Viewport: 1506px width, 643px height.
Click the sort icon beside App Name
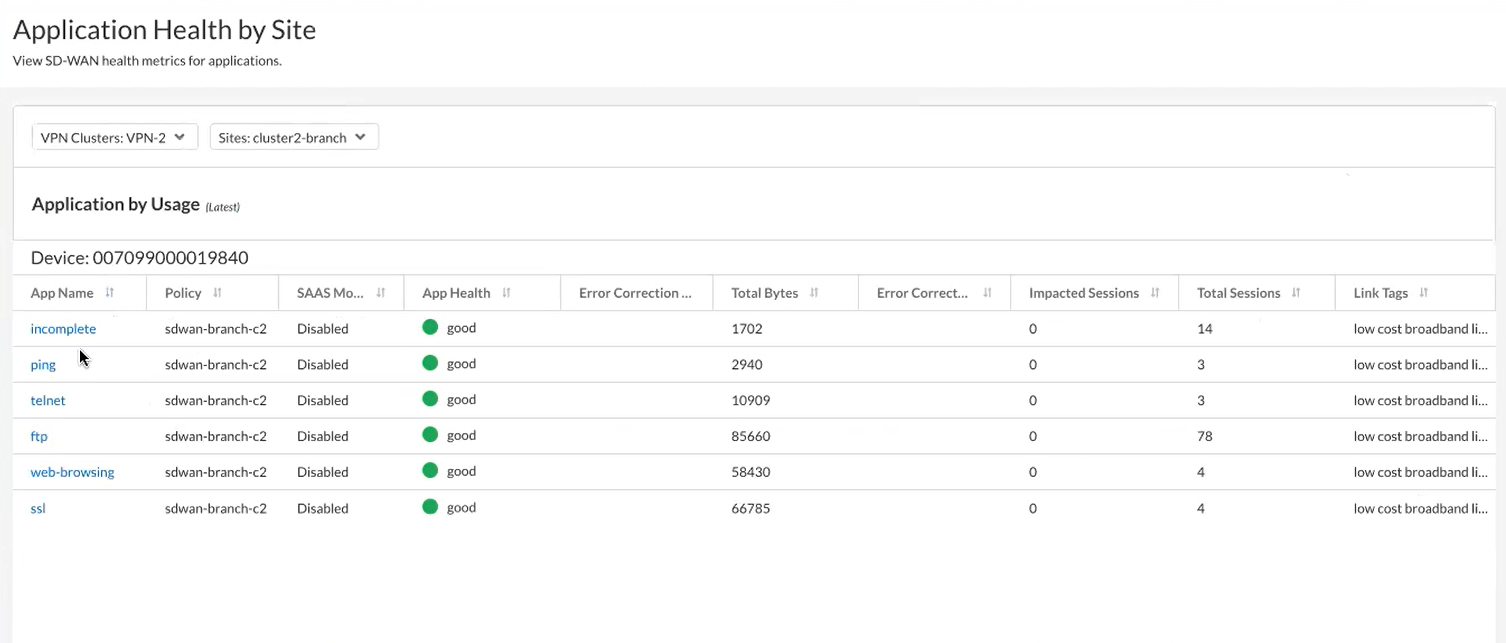click(x=110, y=293)
